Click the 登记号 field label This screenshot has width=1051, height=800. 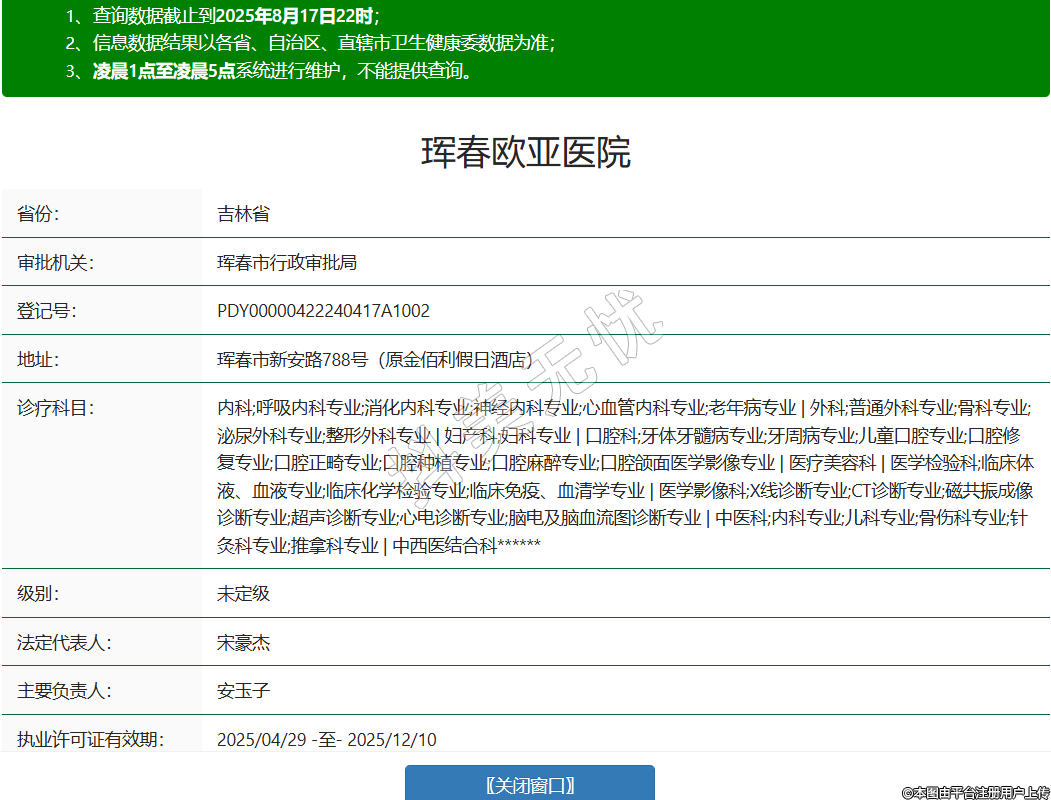(46, 311)
